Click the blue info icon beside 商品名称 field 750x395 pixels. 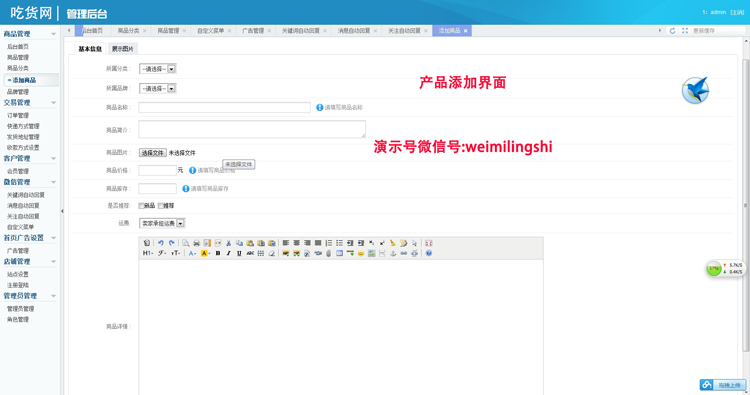[x=320, y=107]
